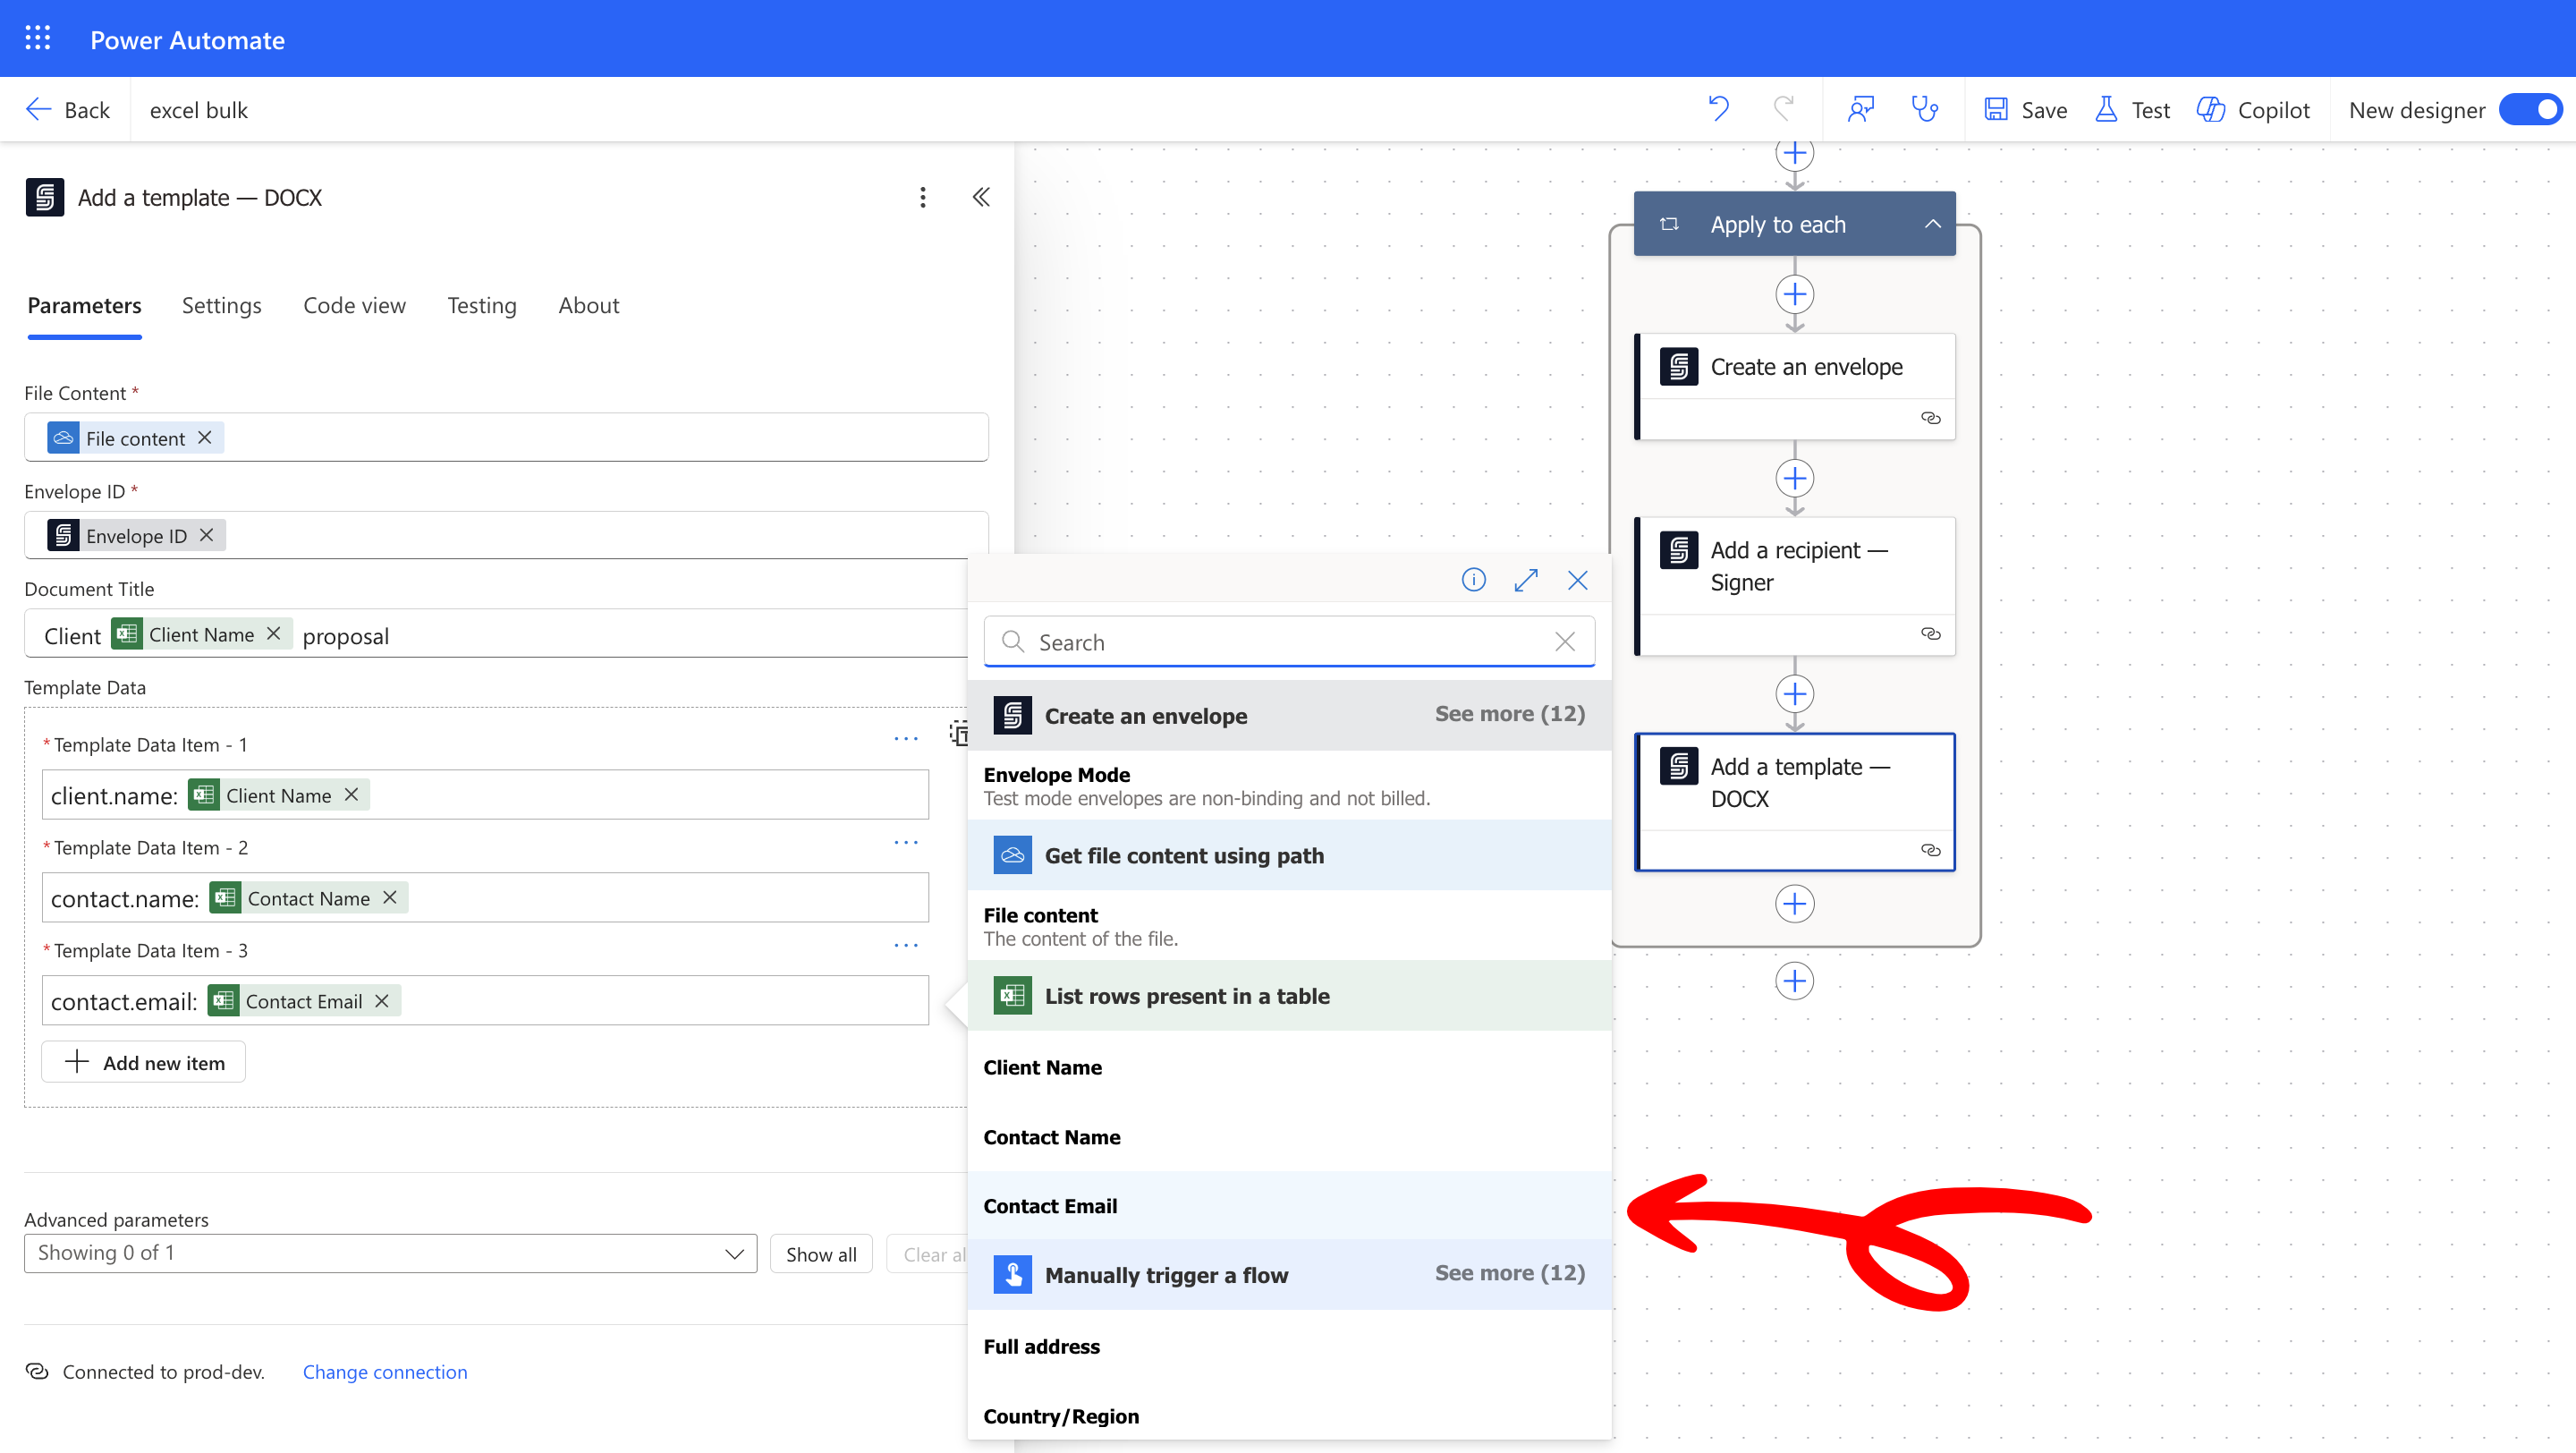Remove the Contact Email token from item 3
This screenshot has width=2576, height=1453.
coord(382,1001)
